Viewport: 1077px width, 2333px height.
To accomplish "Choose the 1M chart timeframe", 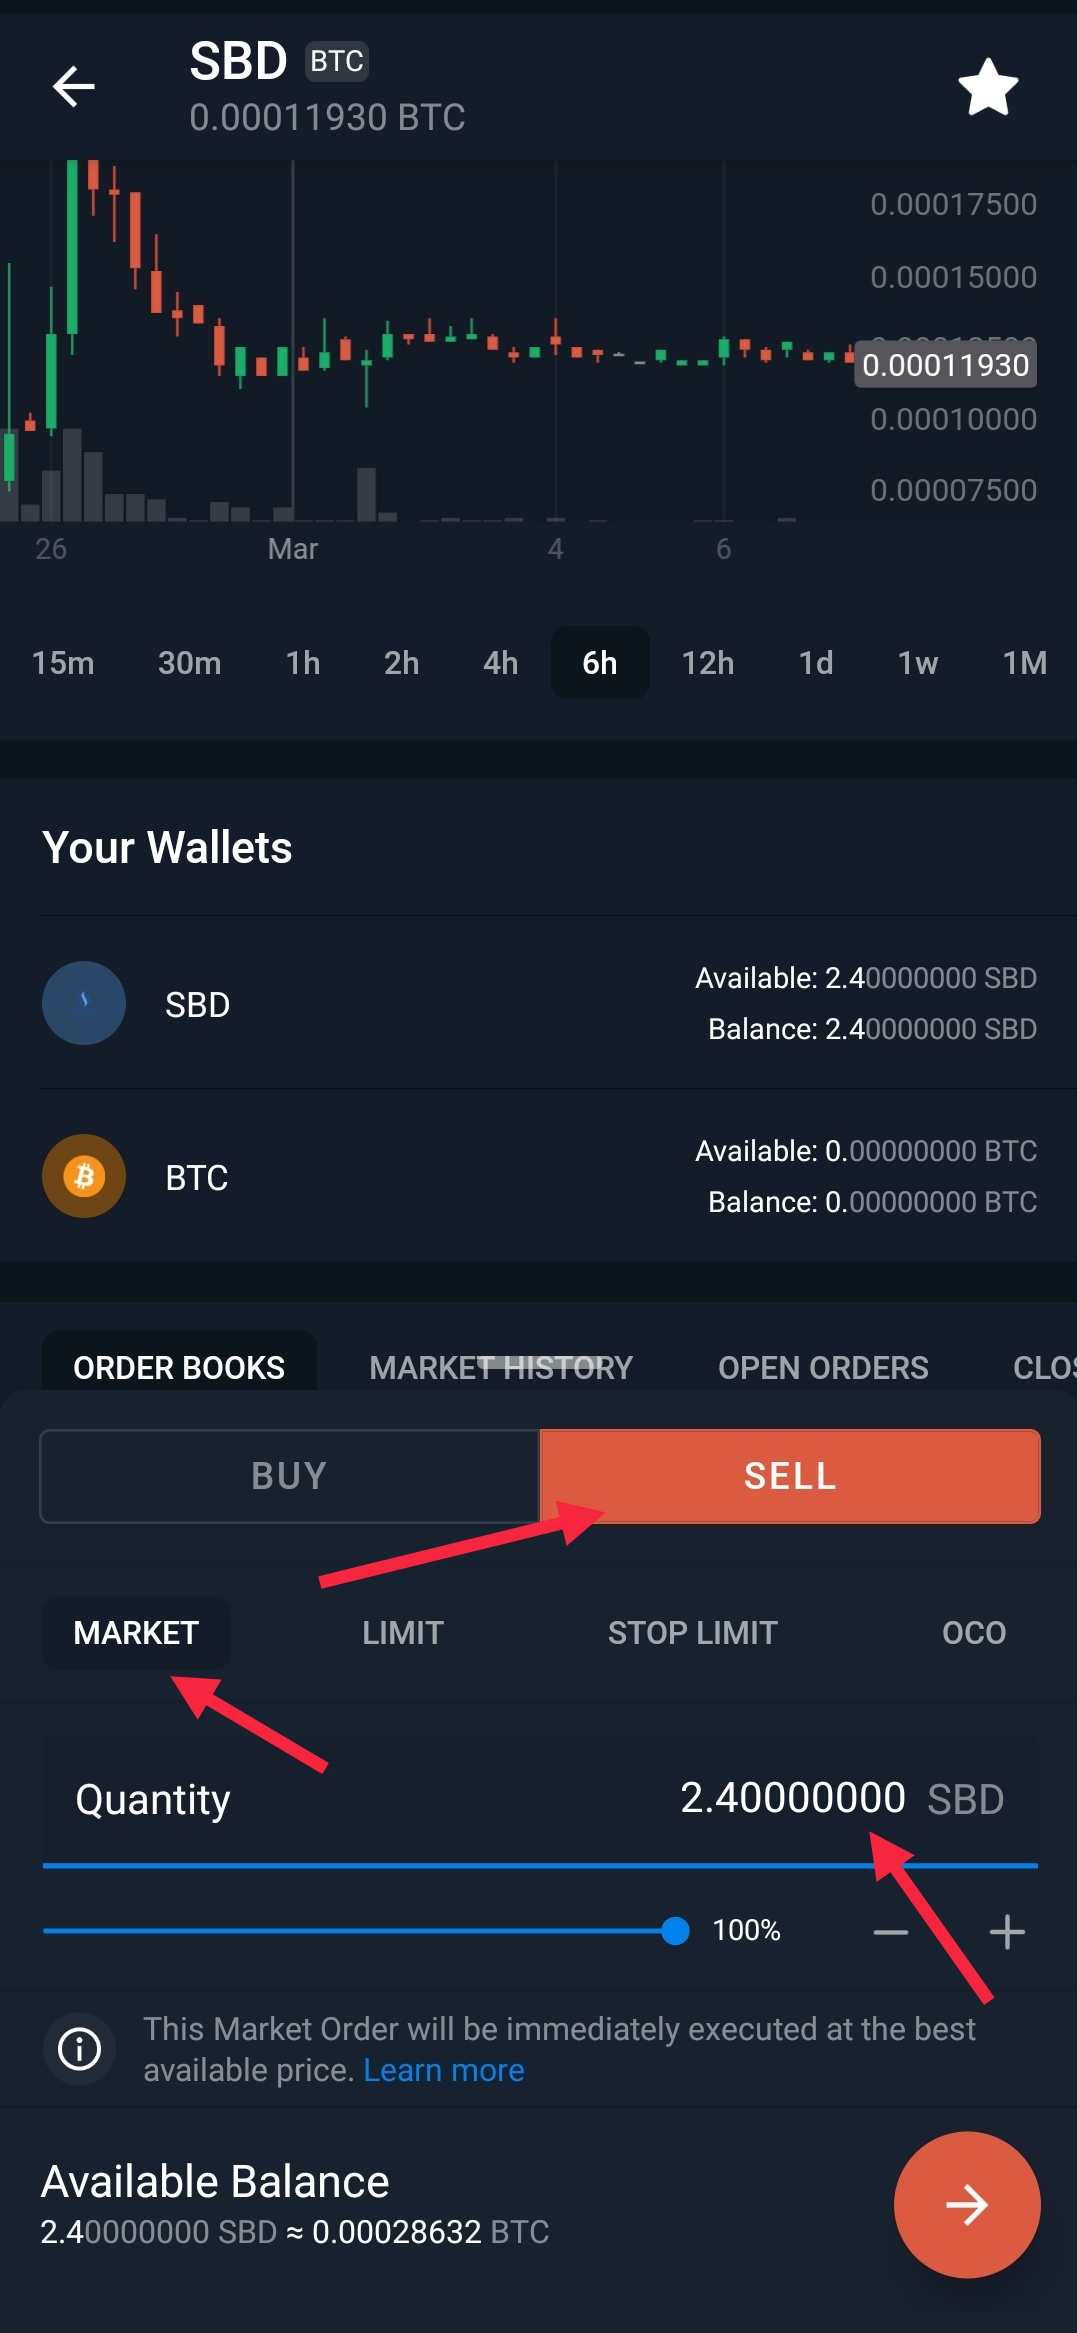I will [1024, 663].
